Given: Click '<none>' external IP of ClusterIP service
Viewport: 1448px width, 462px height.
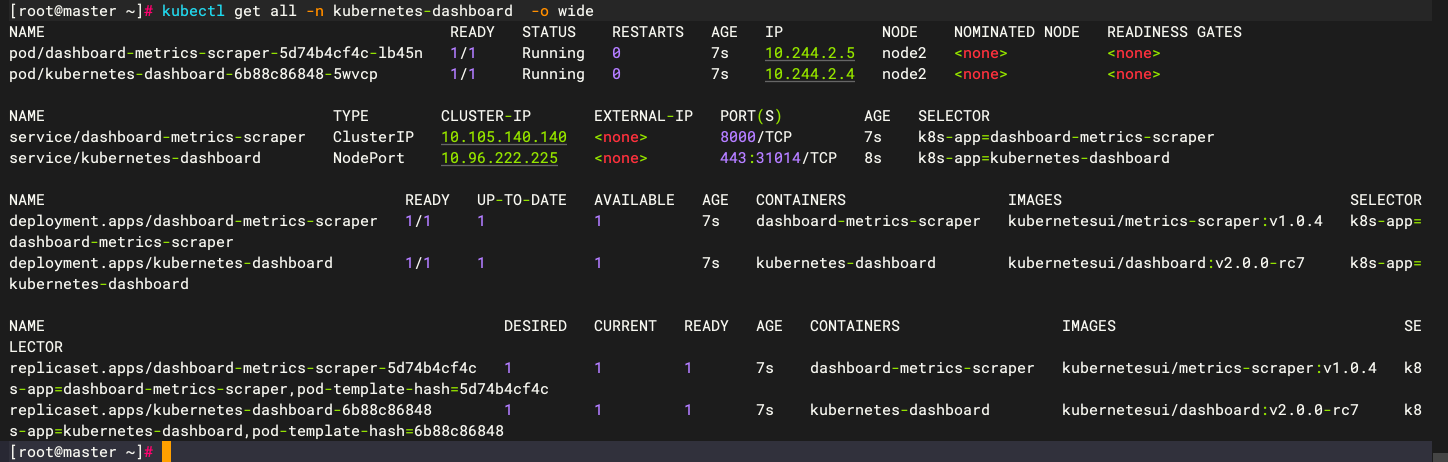Looking at the screenshot, I should click(621, 137).
